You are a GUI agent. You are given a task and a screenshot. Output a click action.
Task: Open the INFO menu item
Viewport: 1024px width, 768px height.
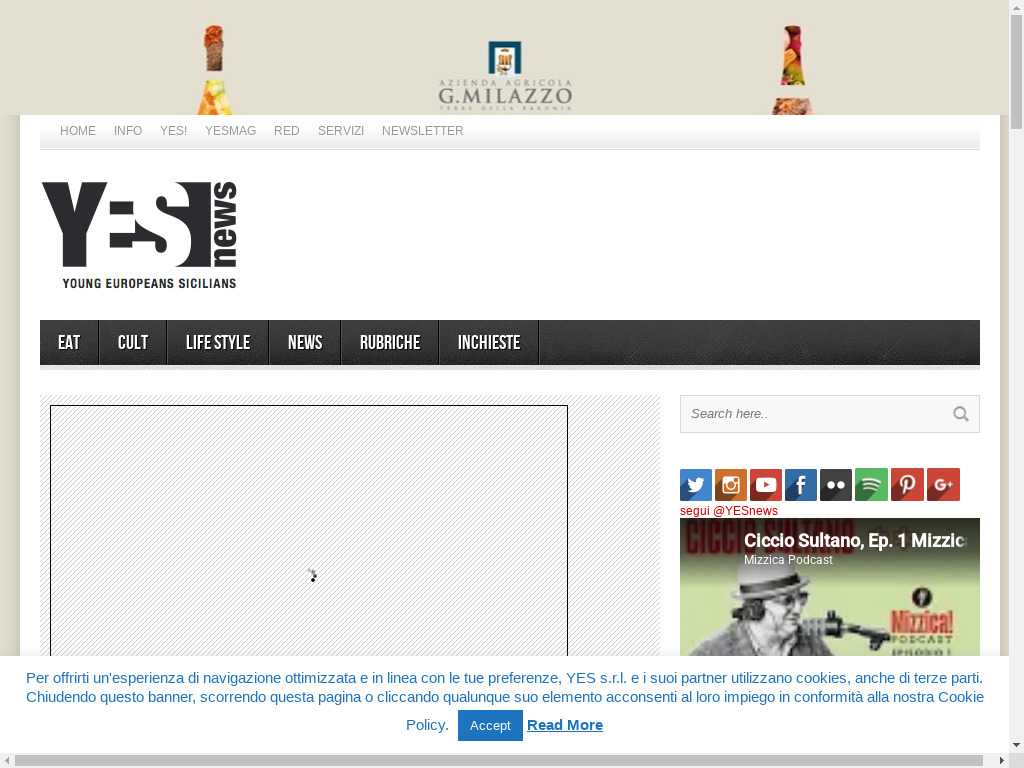128,131
